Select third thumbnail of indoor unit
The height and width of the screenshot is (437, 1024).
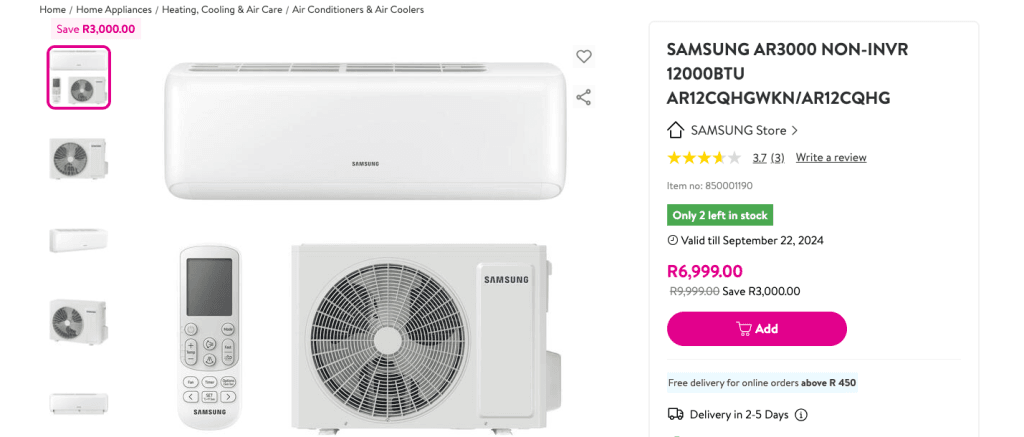click(79, 240)
